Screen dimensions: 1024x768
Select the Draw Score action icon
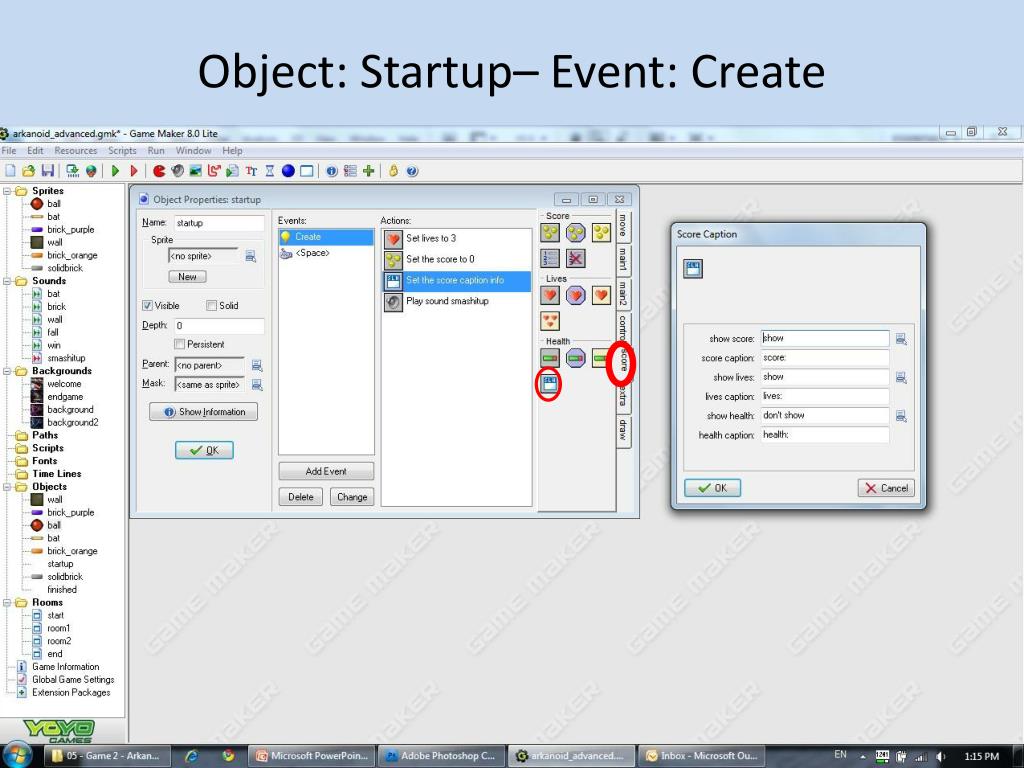(601, 232)
